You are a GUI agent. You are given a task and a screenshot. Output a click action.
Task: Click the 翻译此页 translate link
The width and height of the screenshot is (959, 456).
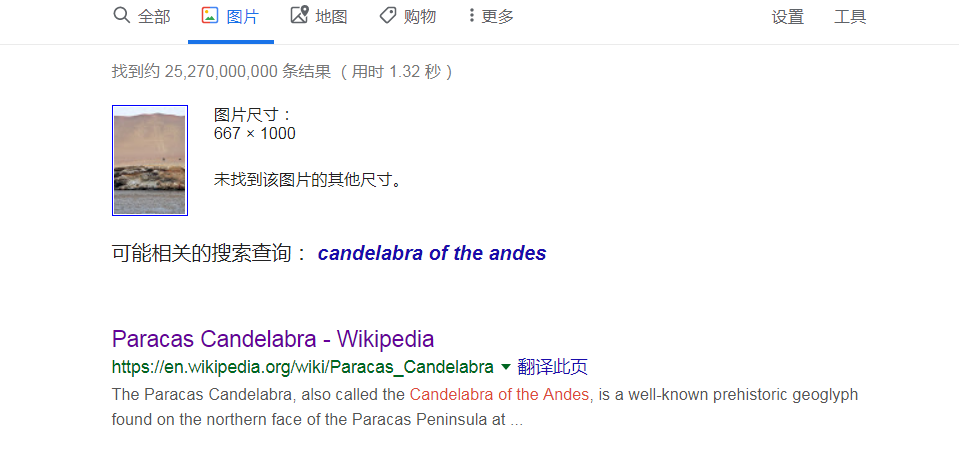coord(552,367)
